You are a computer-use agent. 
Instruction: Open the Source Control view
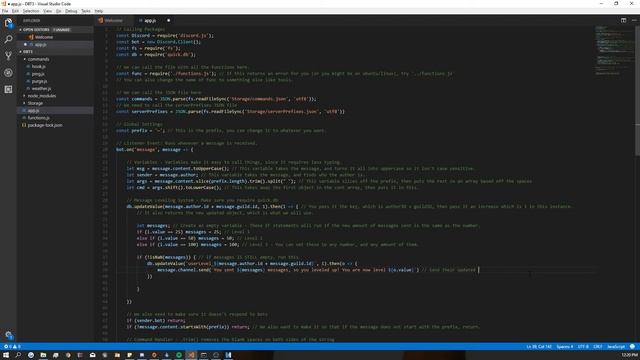(8, 56)
